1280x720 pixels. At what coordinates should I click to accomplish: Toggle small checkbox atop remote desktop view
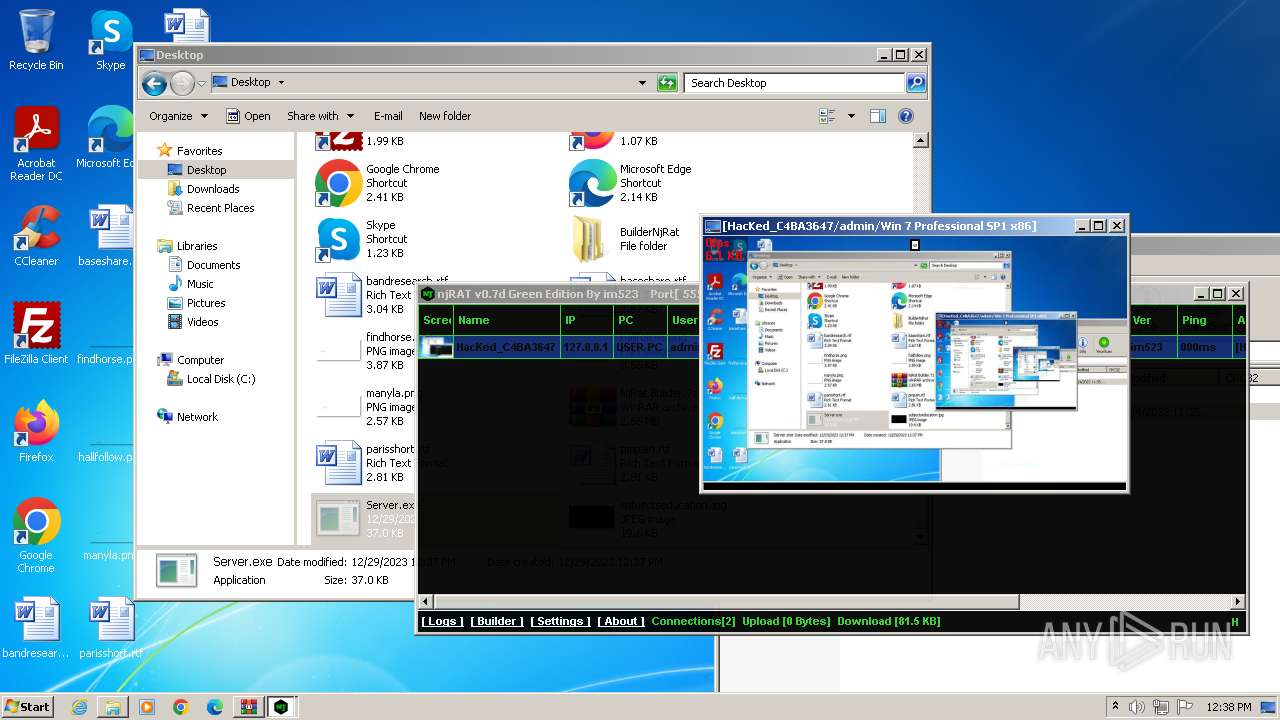coord(914,244)
